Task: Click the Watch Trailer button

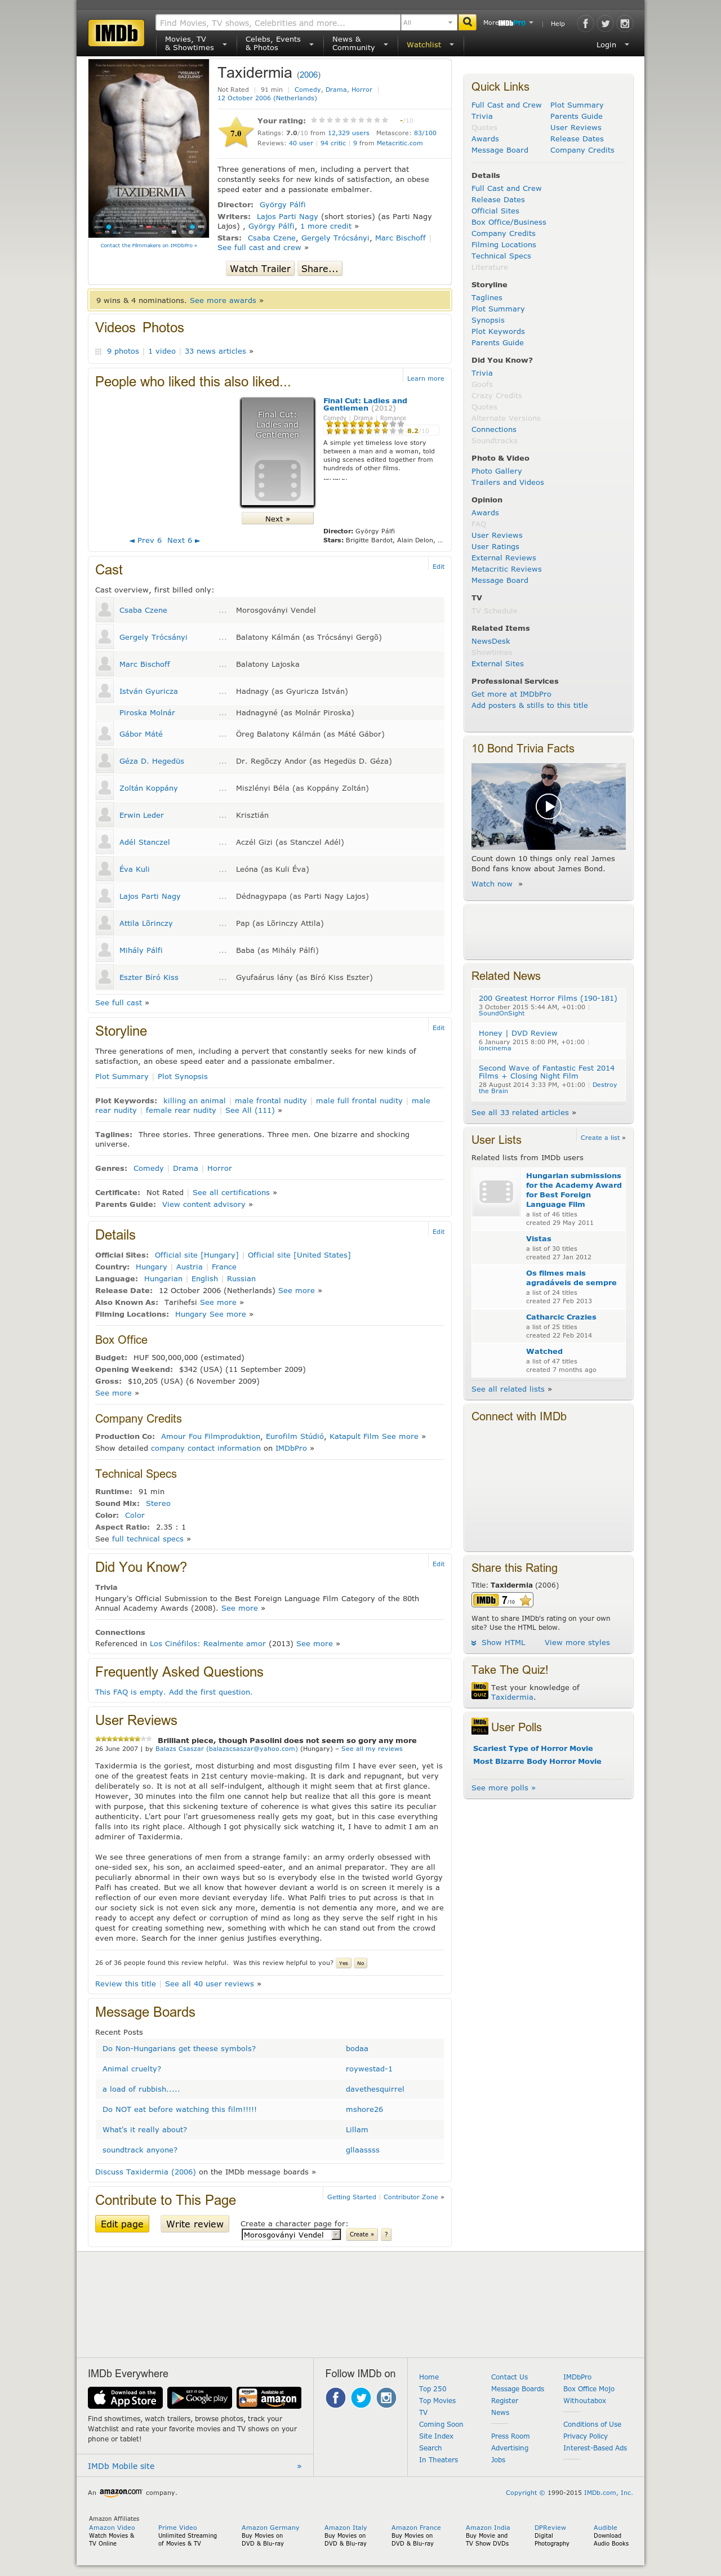Action: click(x=260, y=268)
